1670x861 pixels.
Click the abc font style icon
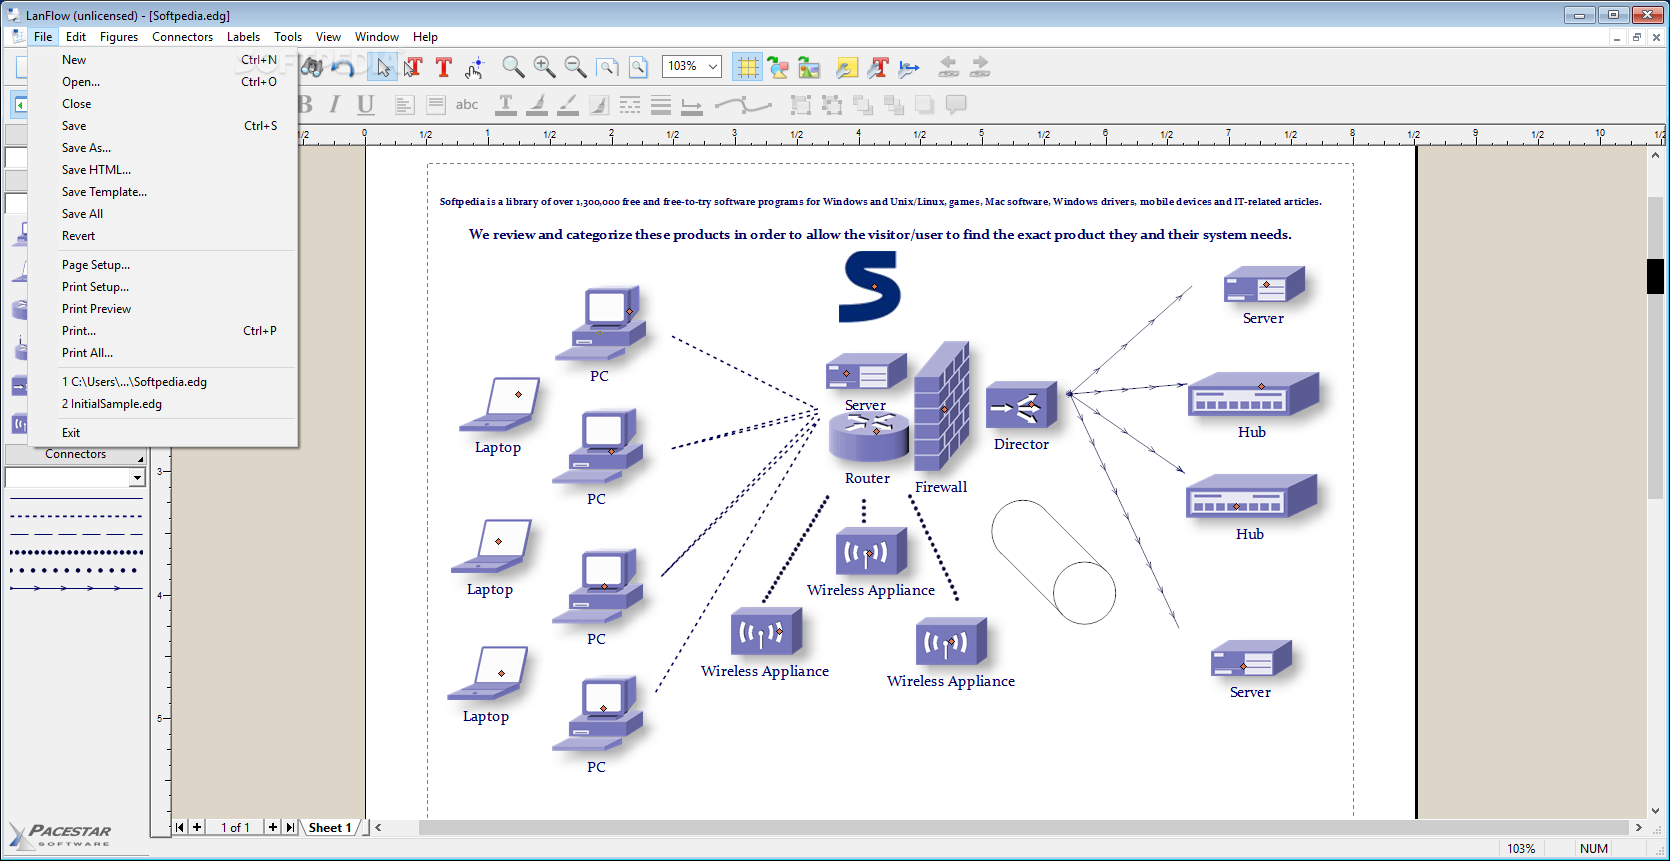click(x=467, y=104)
